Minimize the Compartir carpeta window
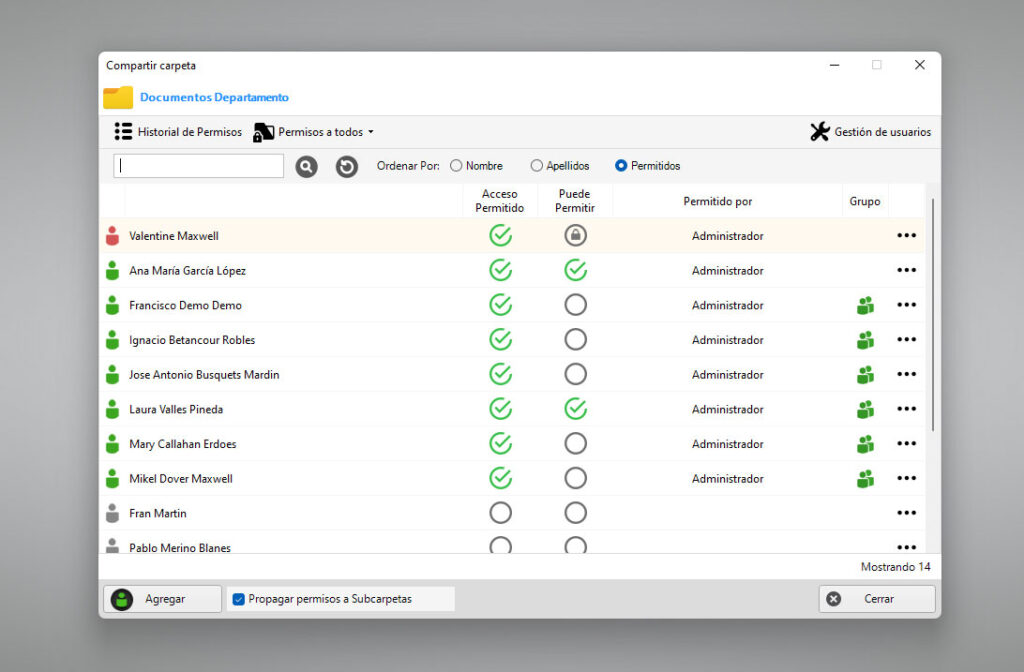 [835, 65]
